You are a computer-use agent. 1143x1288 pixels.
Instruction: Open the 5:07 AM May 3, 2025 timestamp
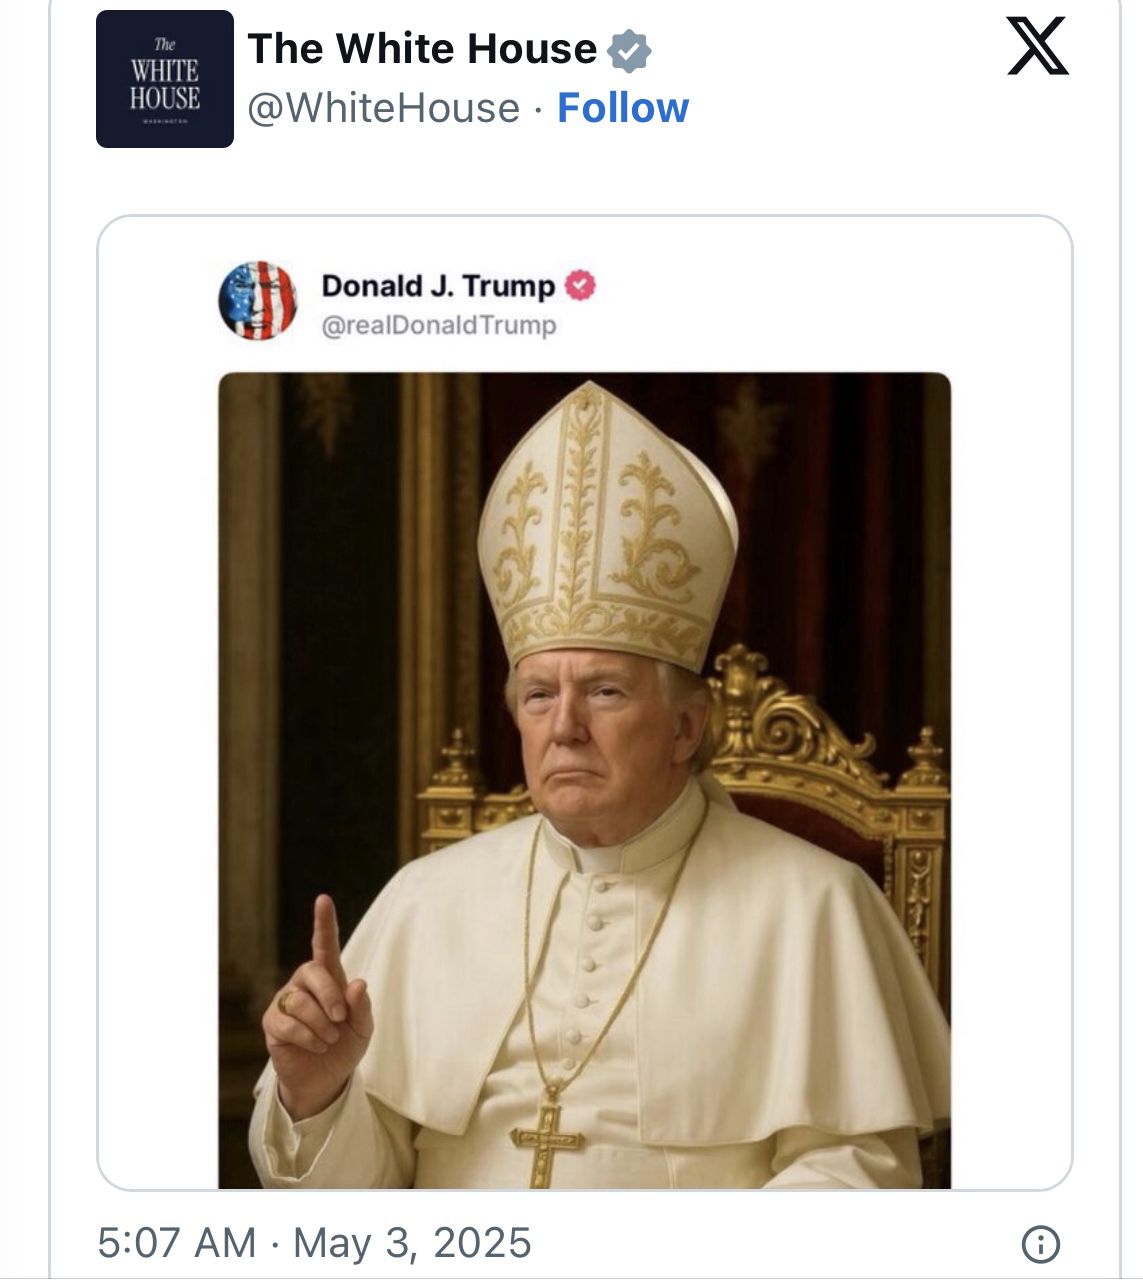pos(314,1243)
